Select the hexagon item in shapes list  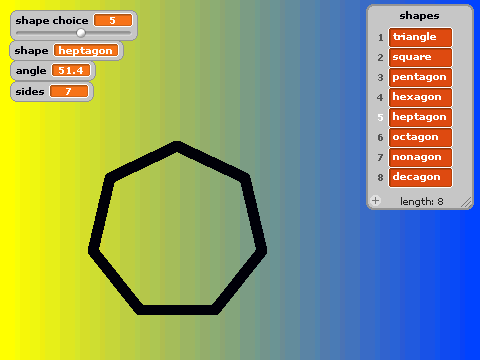[420, 97]
